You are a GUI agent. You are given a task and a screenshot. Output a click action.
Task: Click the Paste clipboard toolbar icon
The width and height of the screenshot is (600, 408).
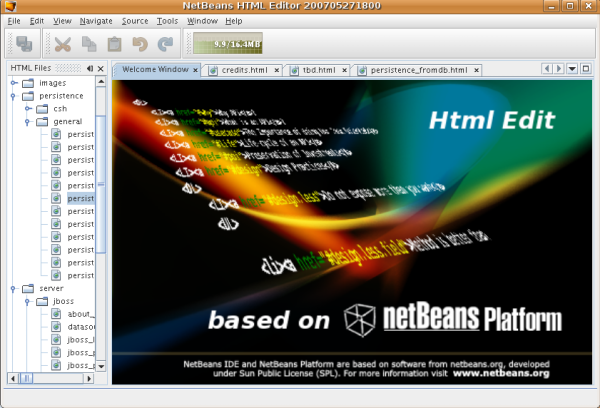114,44
